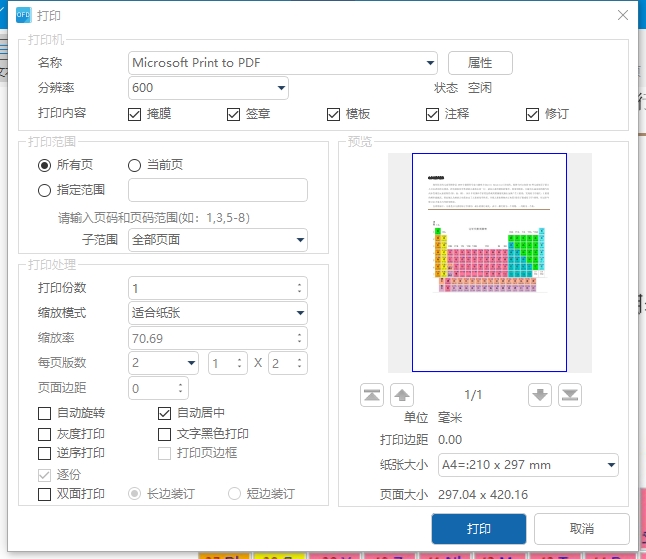Screen dimensions: 646x559
Task: Select the 当前页 radio button
Action: pyautogui.click(x=135, y=165)
